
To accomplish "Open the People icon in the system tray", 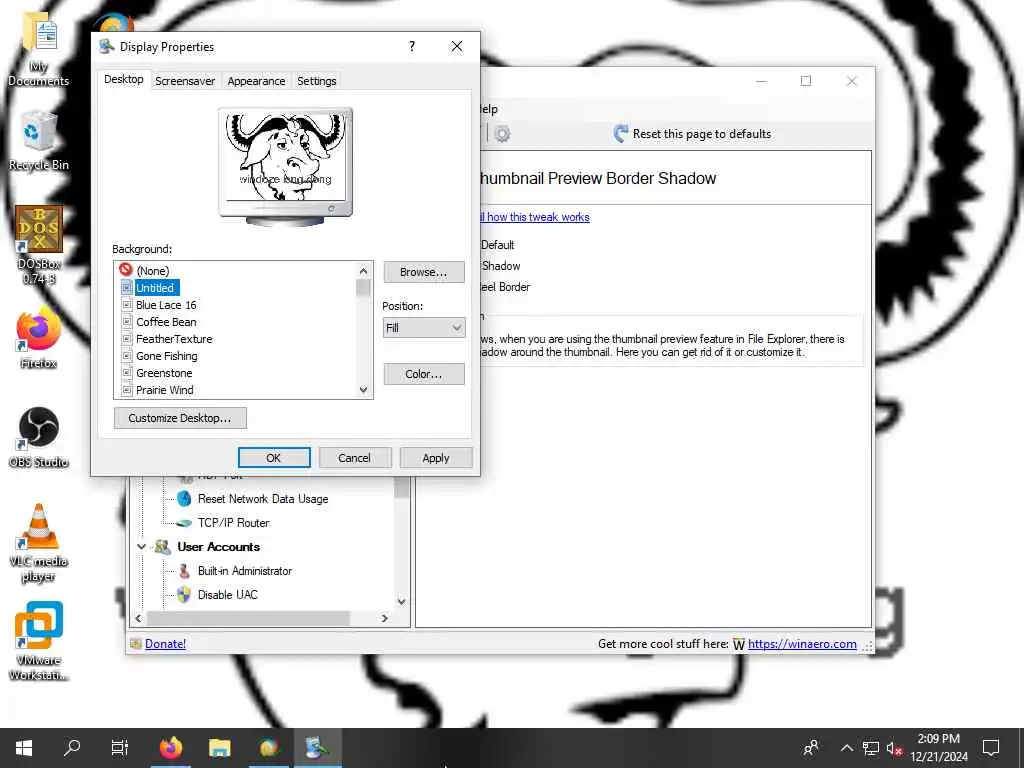I will click(811, 748).
